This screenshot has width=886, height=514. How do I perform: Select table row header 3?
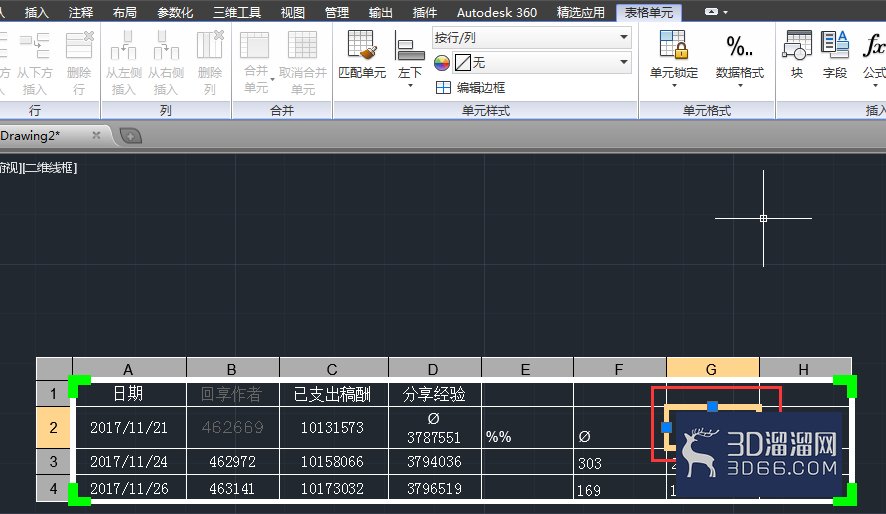54,462
